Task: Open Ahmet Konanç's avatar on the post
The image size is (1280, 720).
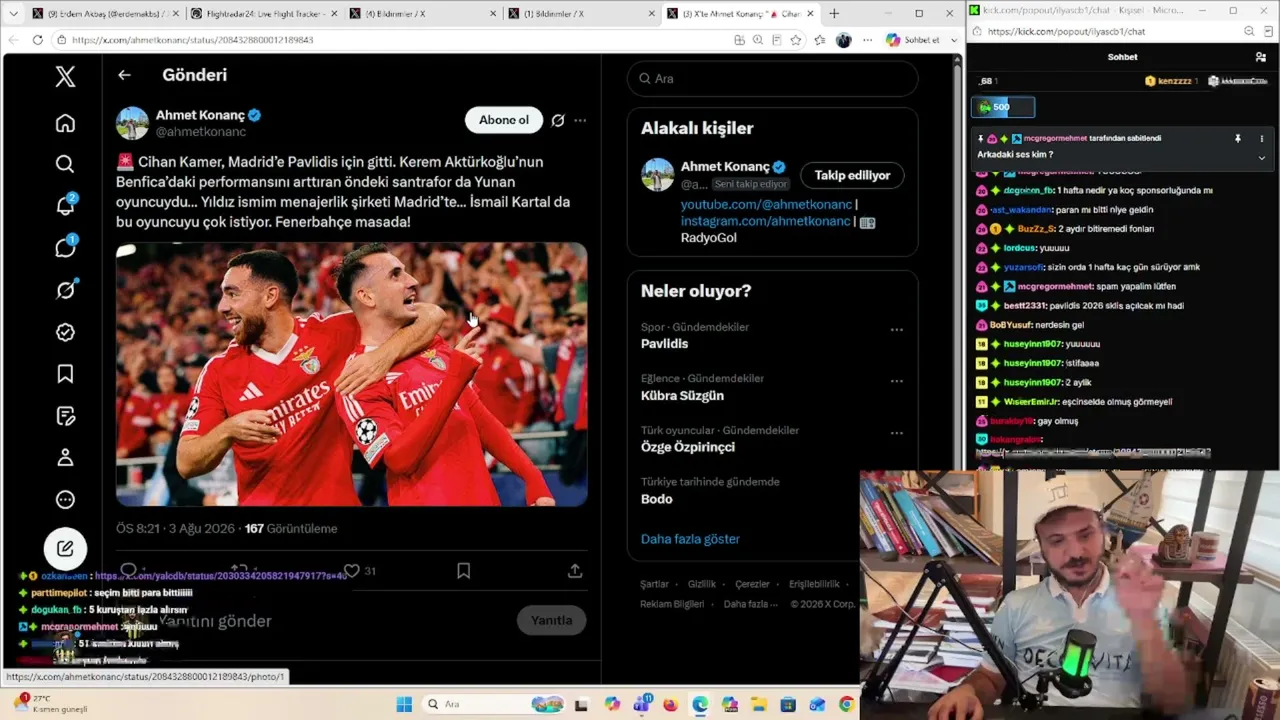Action: 132,122
